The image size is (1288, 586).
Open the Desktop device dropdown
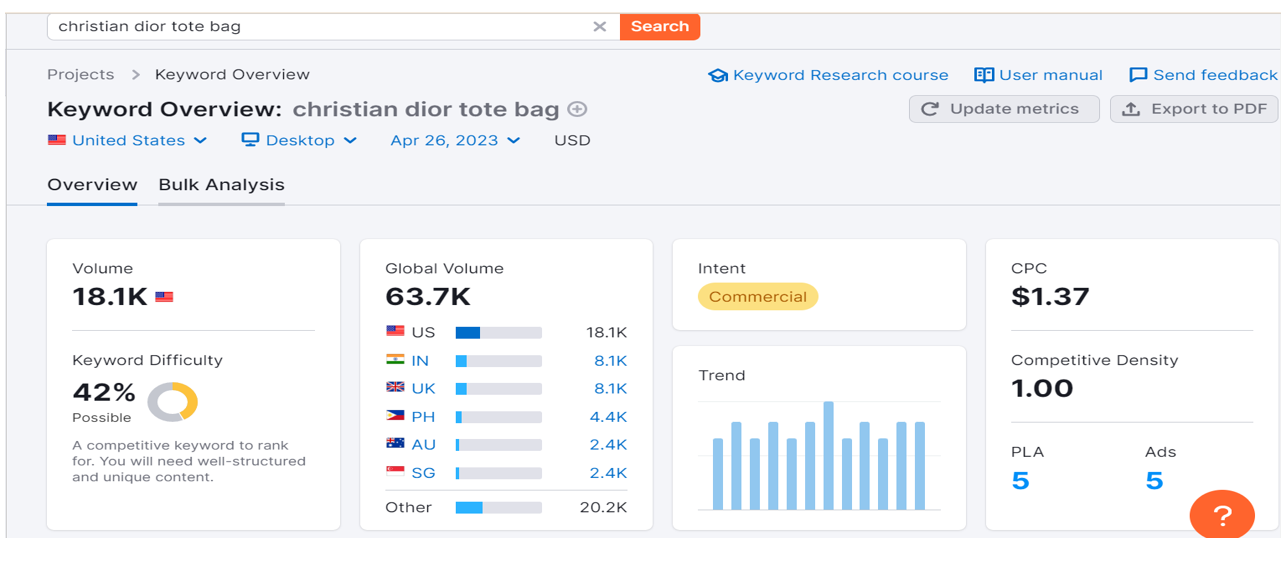click(299, 140)
